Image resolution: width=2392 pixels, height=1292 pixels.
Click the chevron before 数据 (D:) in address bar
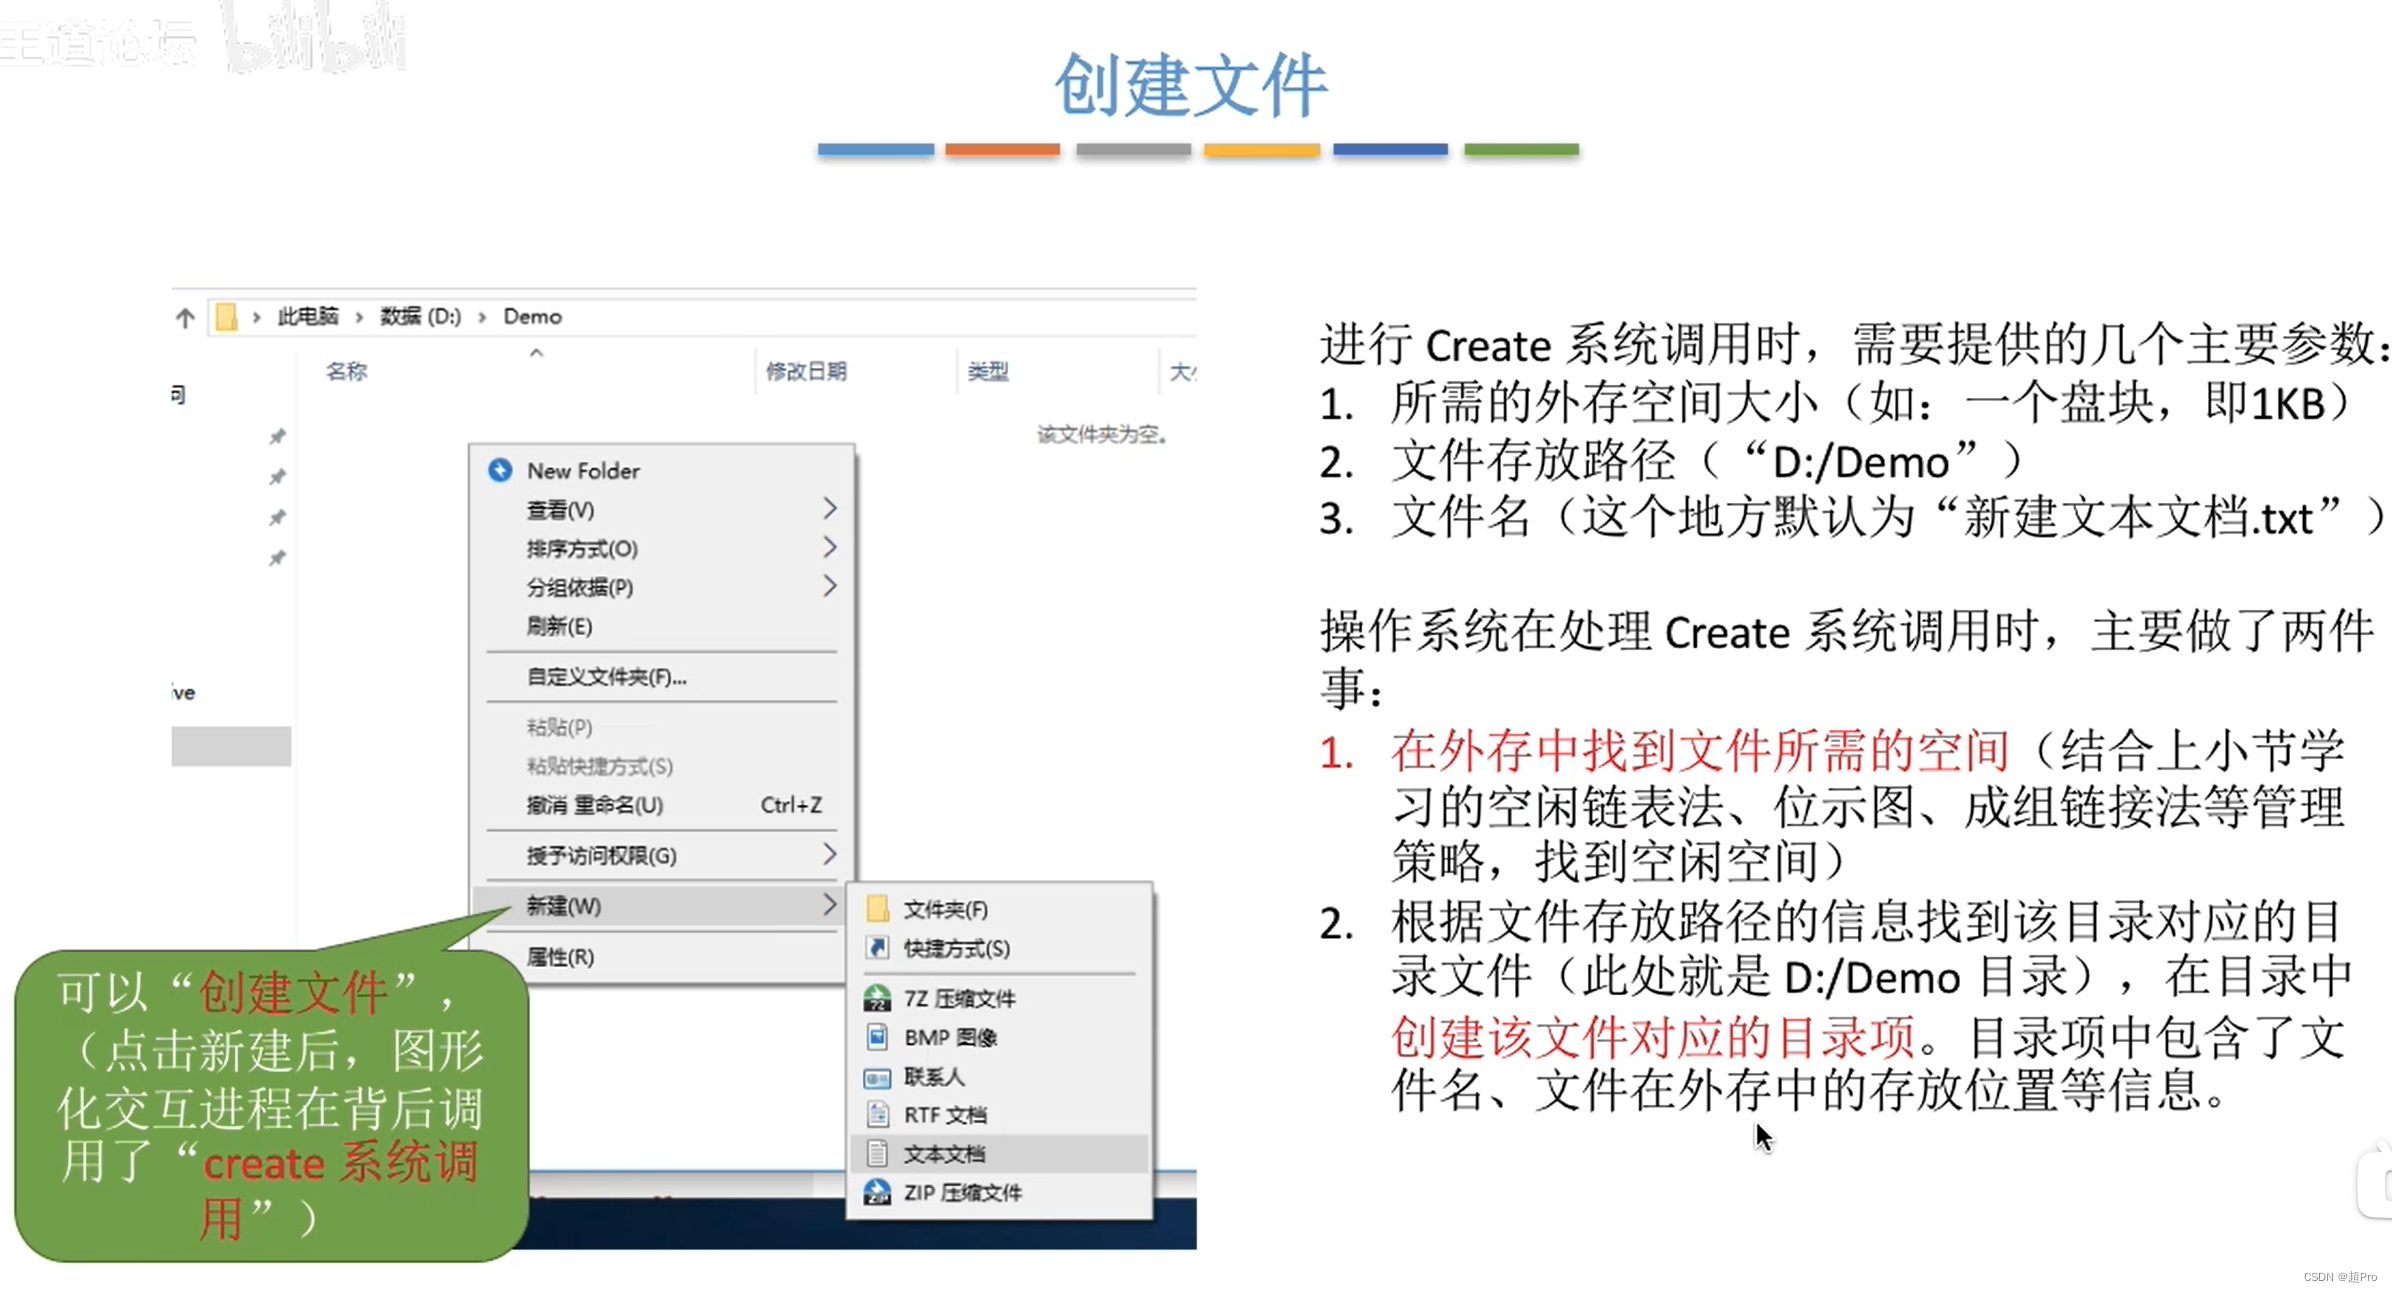click(x=359, y=317)
